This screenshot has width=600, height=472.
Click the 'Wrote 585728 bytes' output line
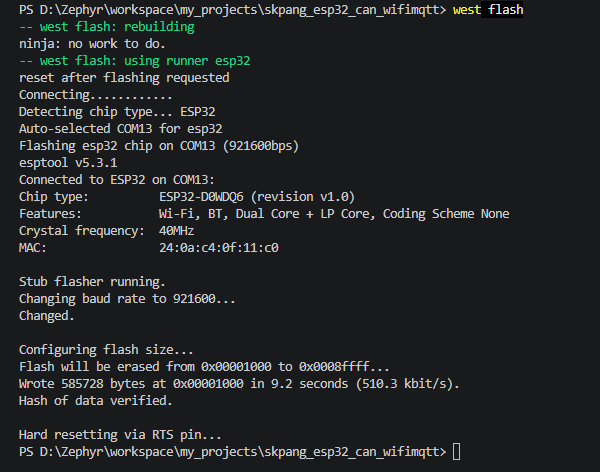click(239, 384)
